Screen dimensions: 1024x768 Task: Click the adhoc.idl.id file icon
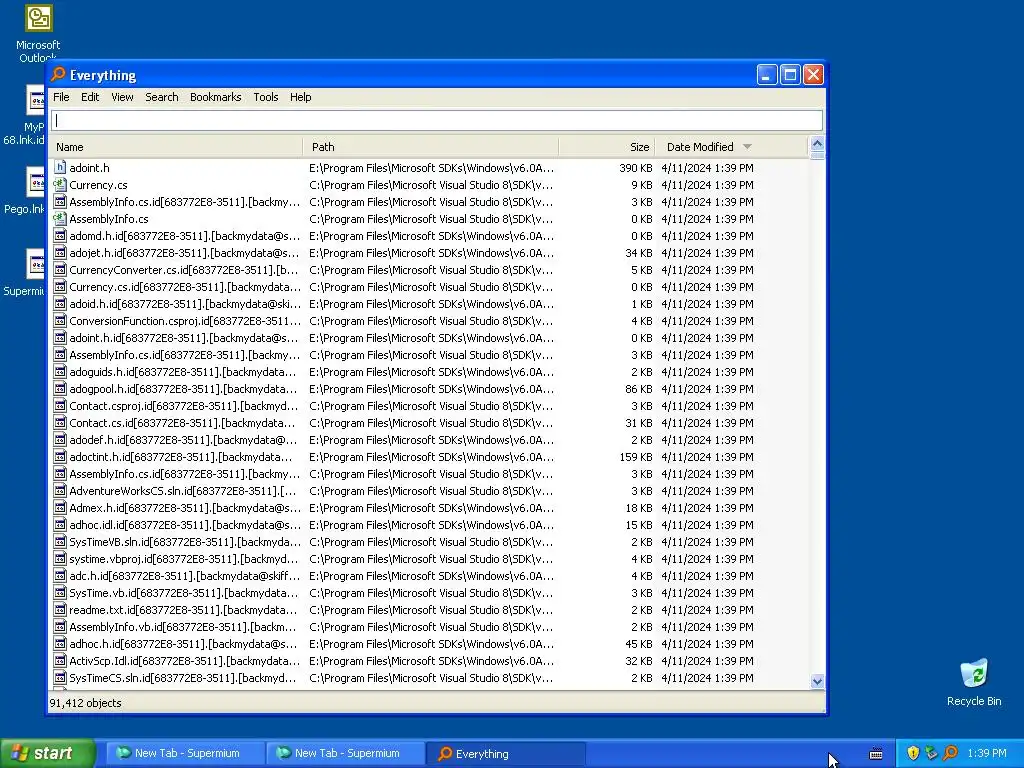60,524
